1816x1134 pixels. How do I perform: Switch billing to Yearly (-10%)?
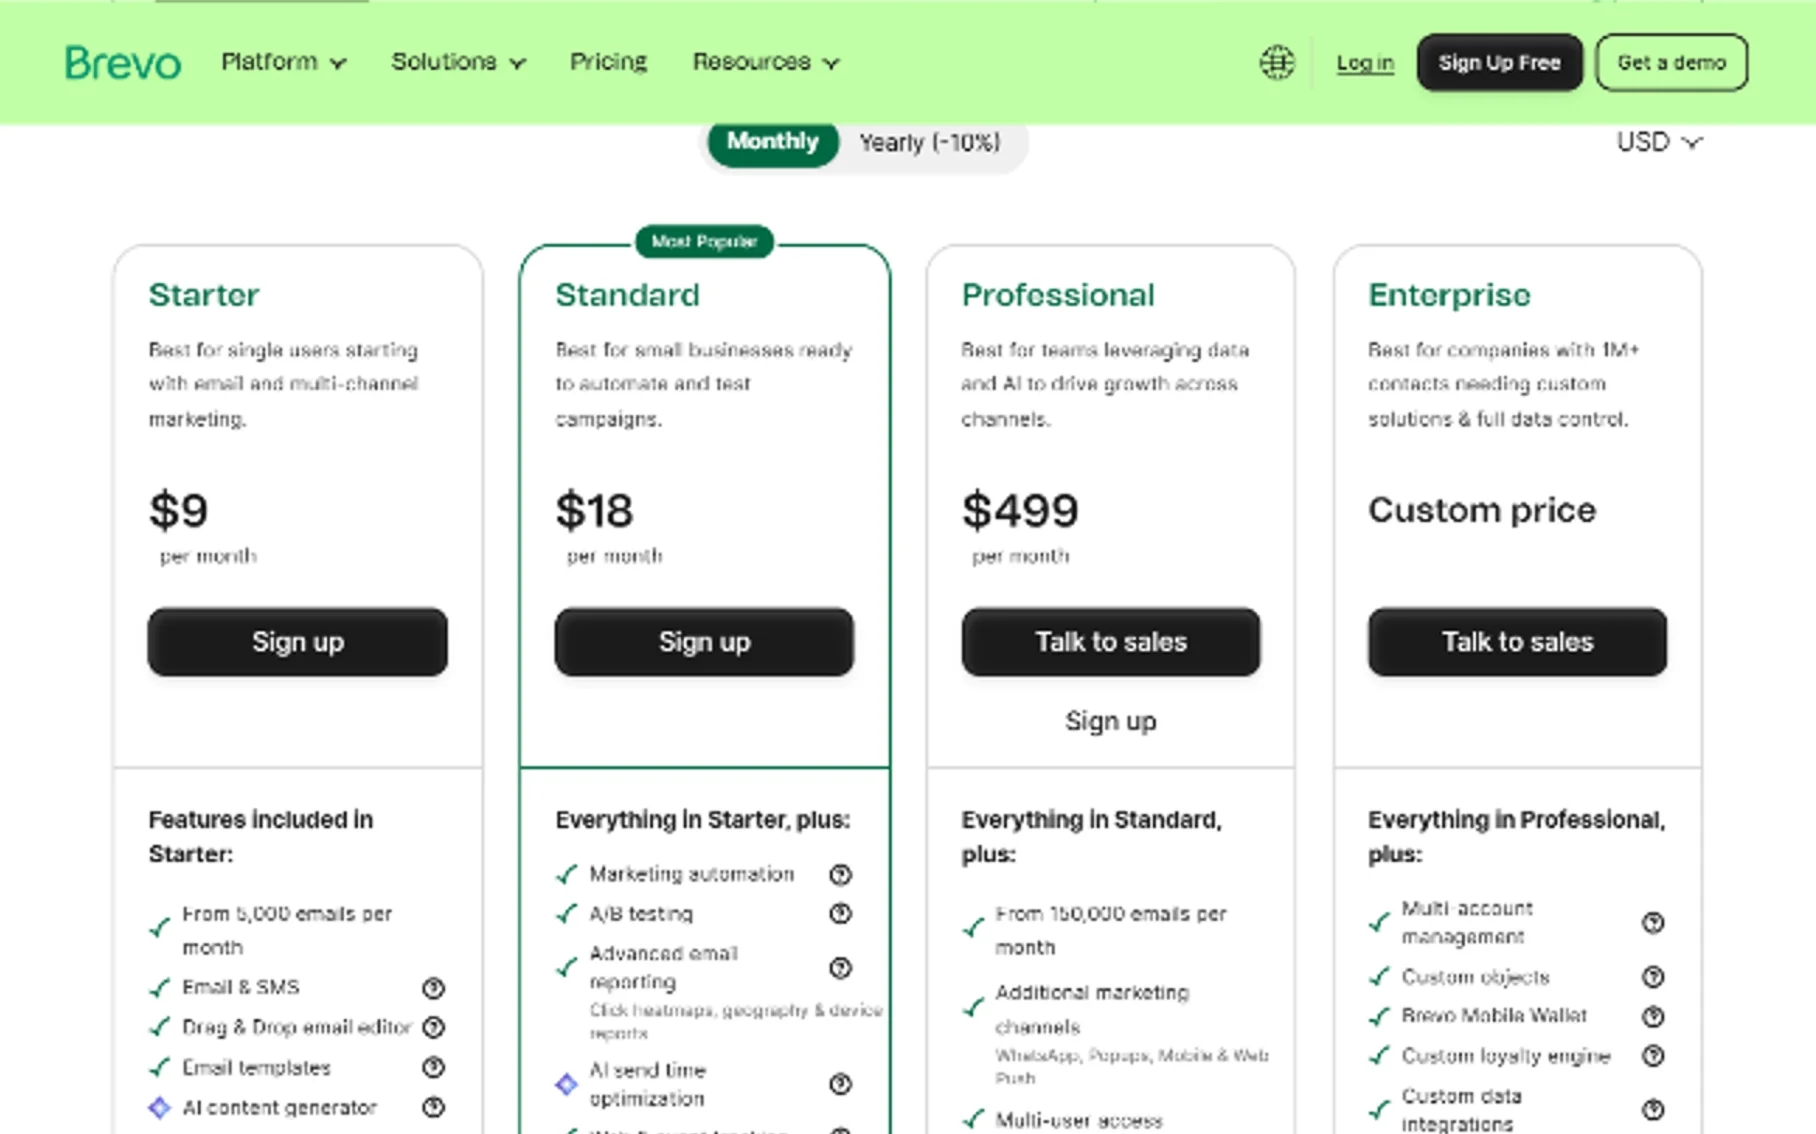pos(929,142)
